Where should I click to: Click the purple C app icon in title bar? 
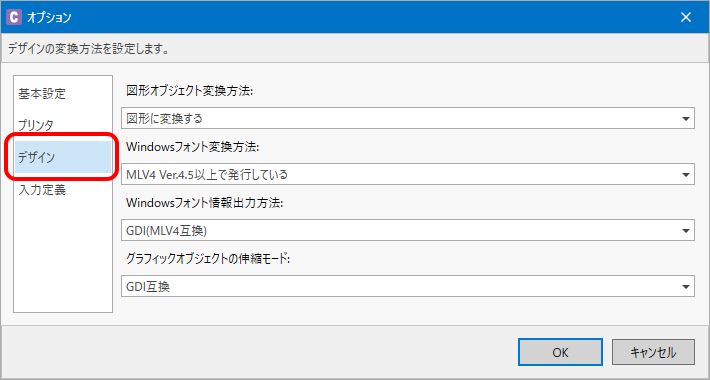[x=14, y=17]
